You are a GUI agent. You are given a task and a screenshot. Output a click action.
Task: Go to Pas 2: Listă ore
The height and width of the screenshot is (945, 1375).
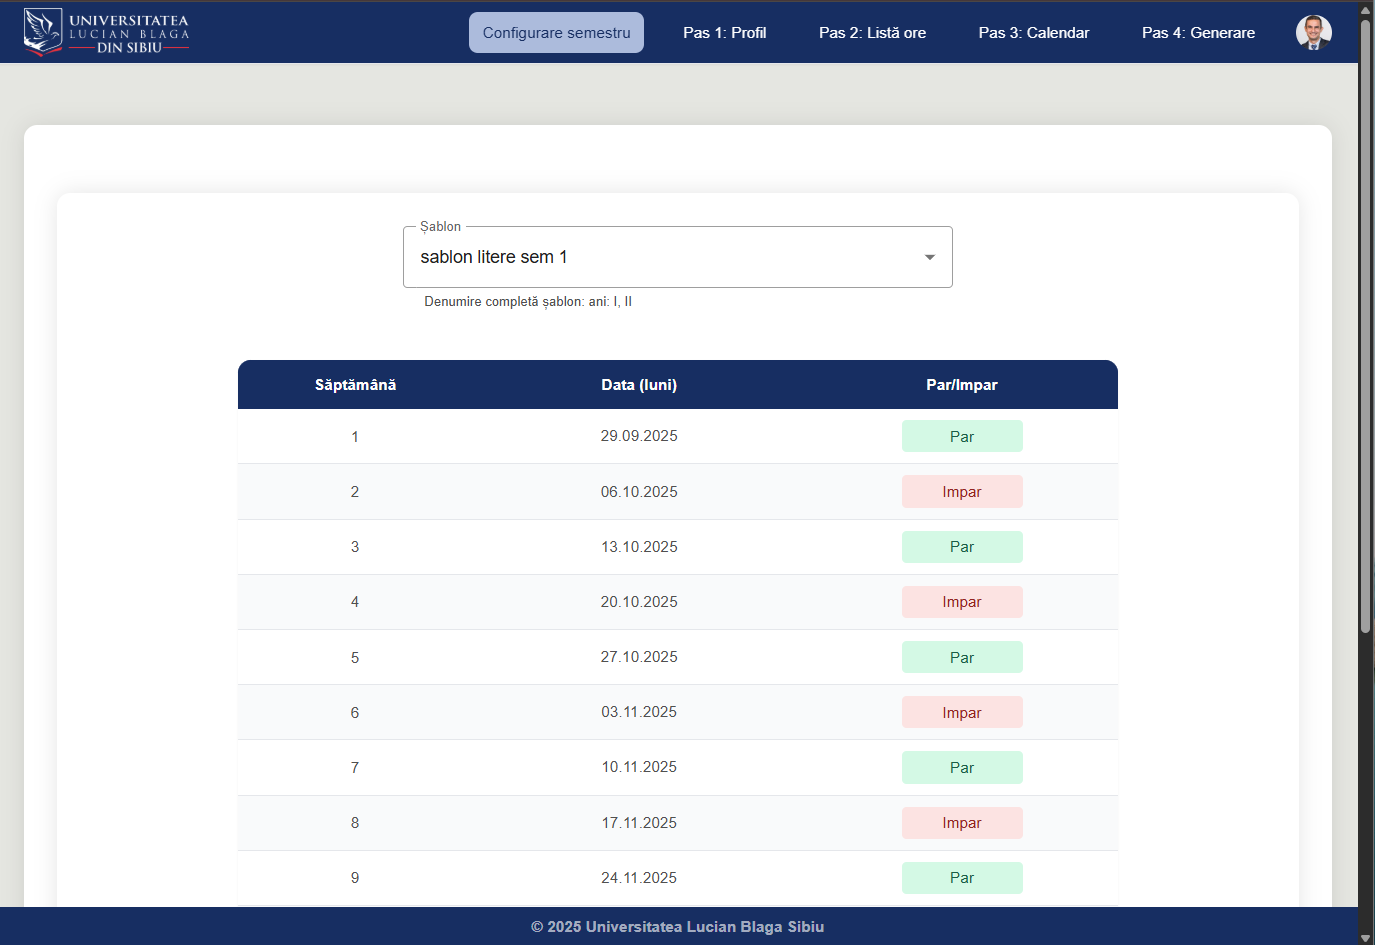(x=872, y=32)
